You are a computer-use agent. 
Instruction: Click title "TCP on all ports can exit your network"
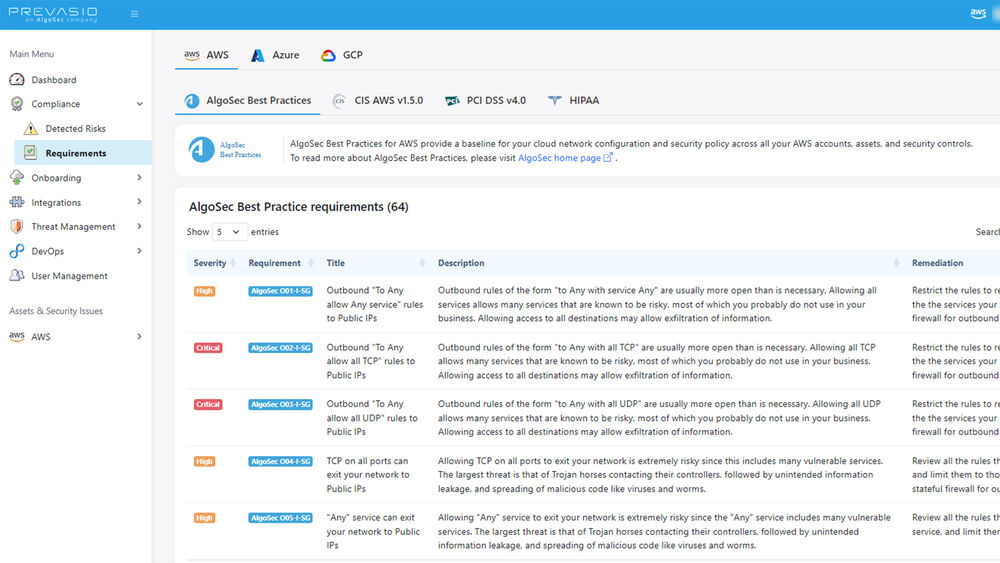pos(368,474)
